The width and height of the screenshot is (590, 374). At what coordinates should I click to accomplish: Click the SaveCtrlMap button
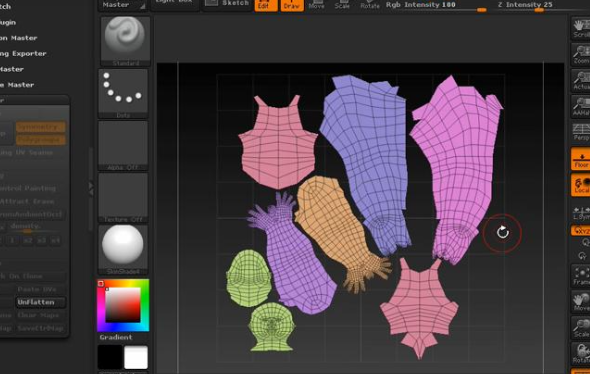click(x=41, y=328)
